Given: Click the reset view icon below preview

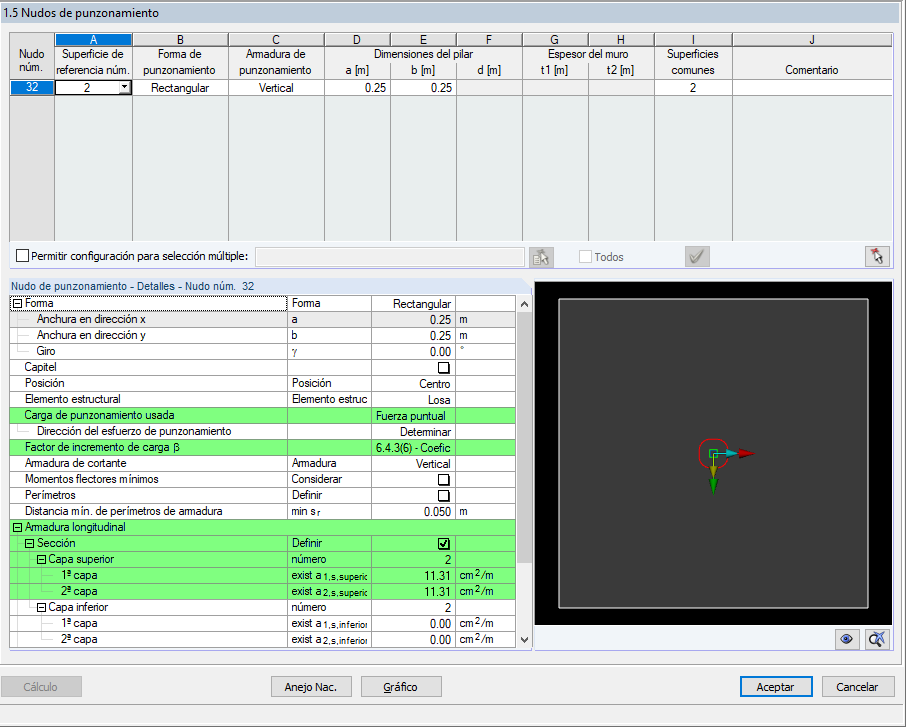Looking at the screenshot, I should point(877,639).
